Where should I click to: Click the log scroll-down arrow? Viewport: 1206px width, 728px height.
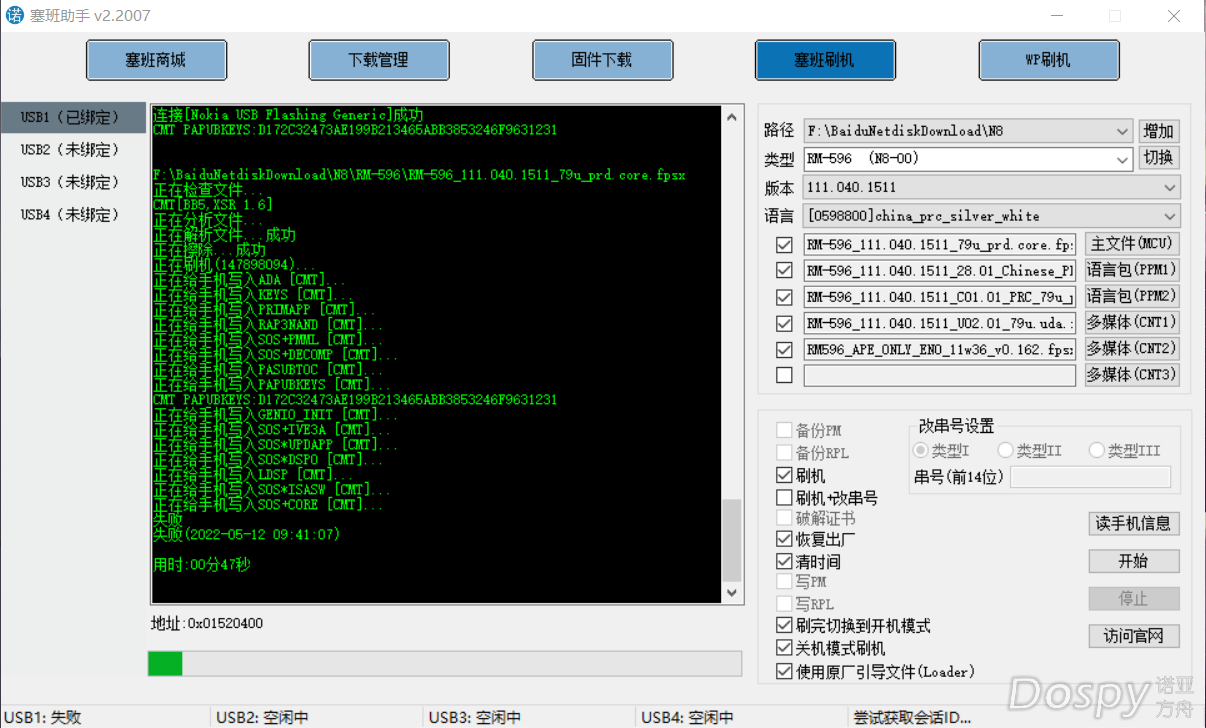[x=733, y=593]
